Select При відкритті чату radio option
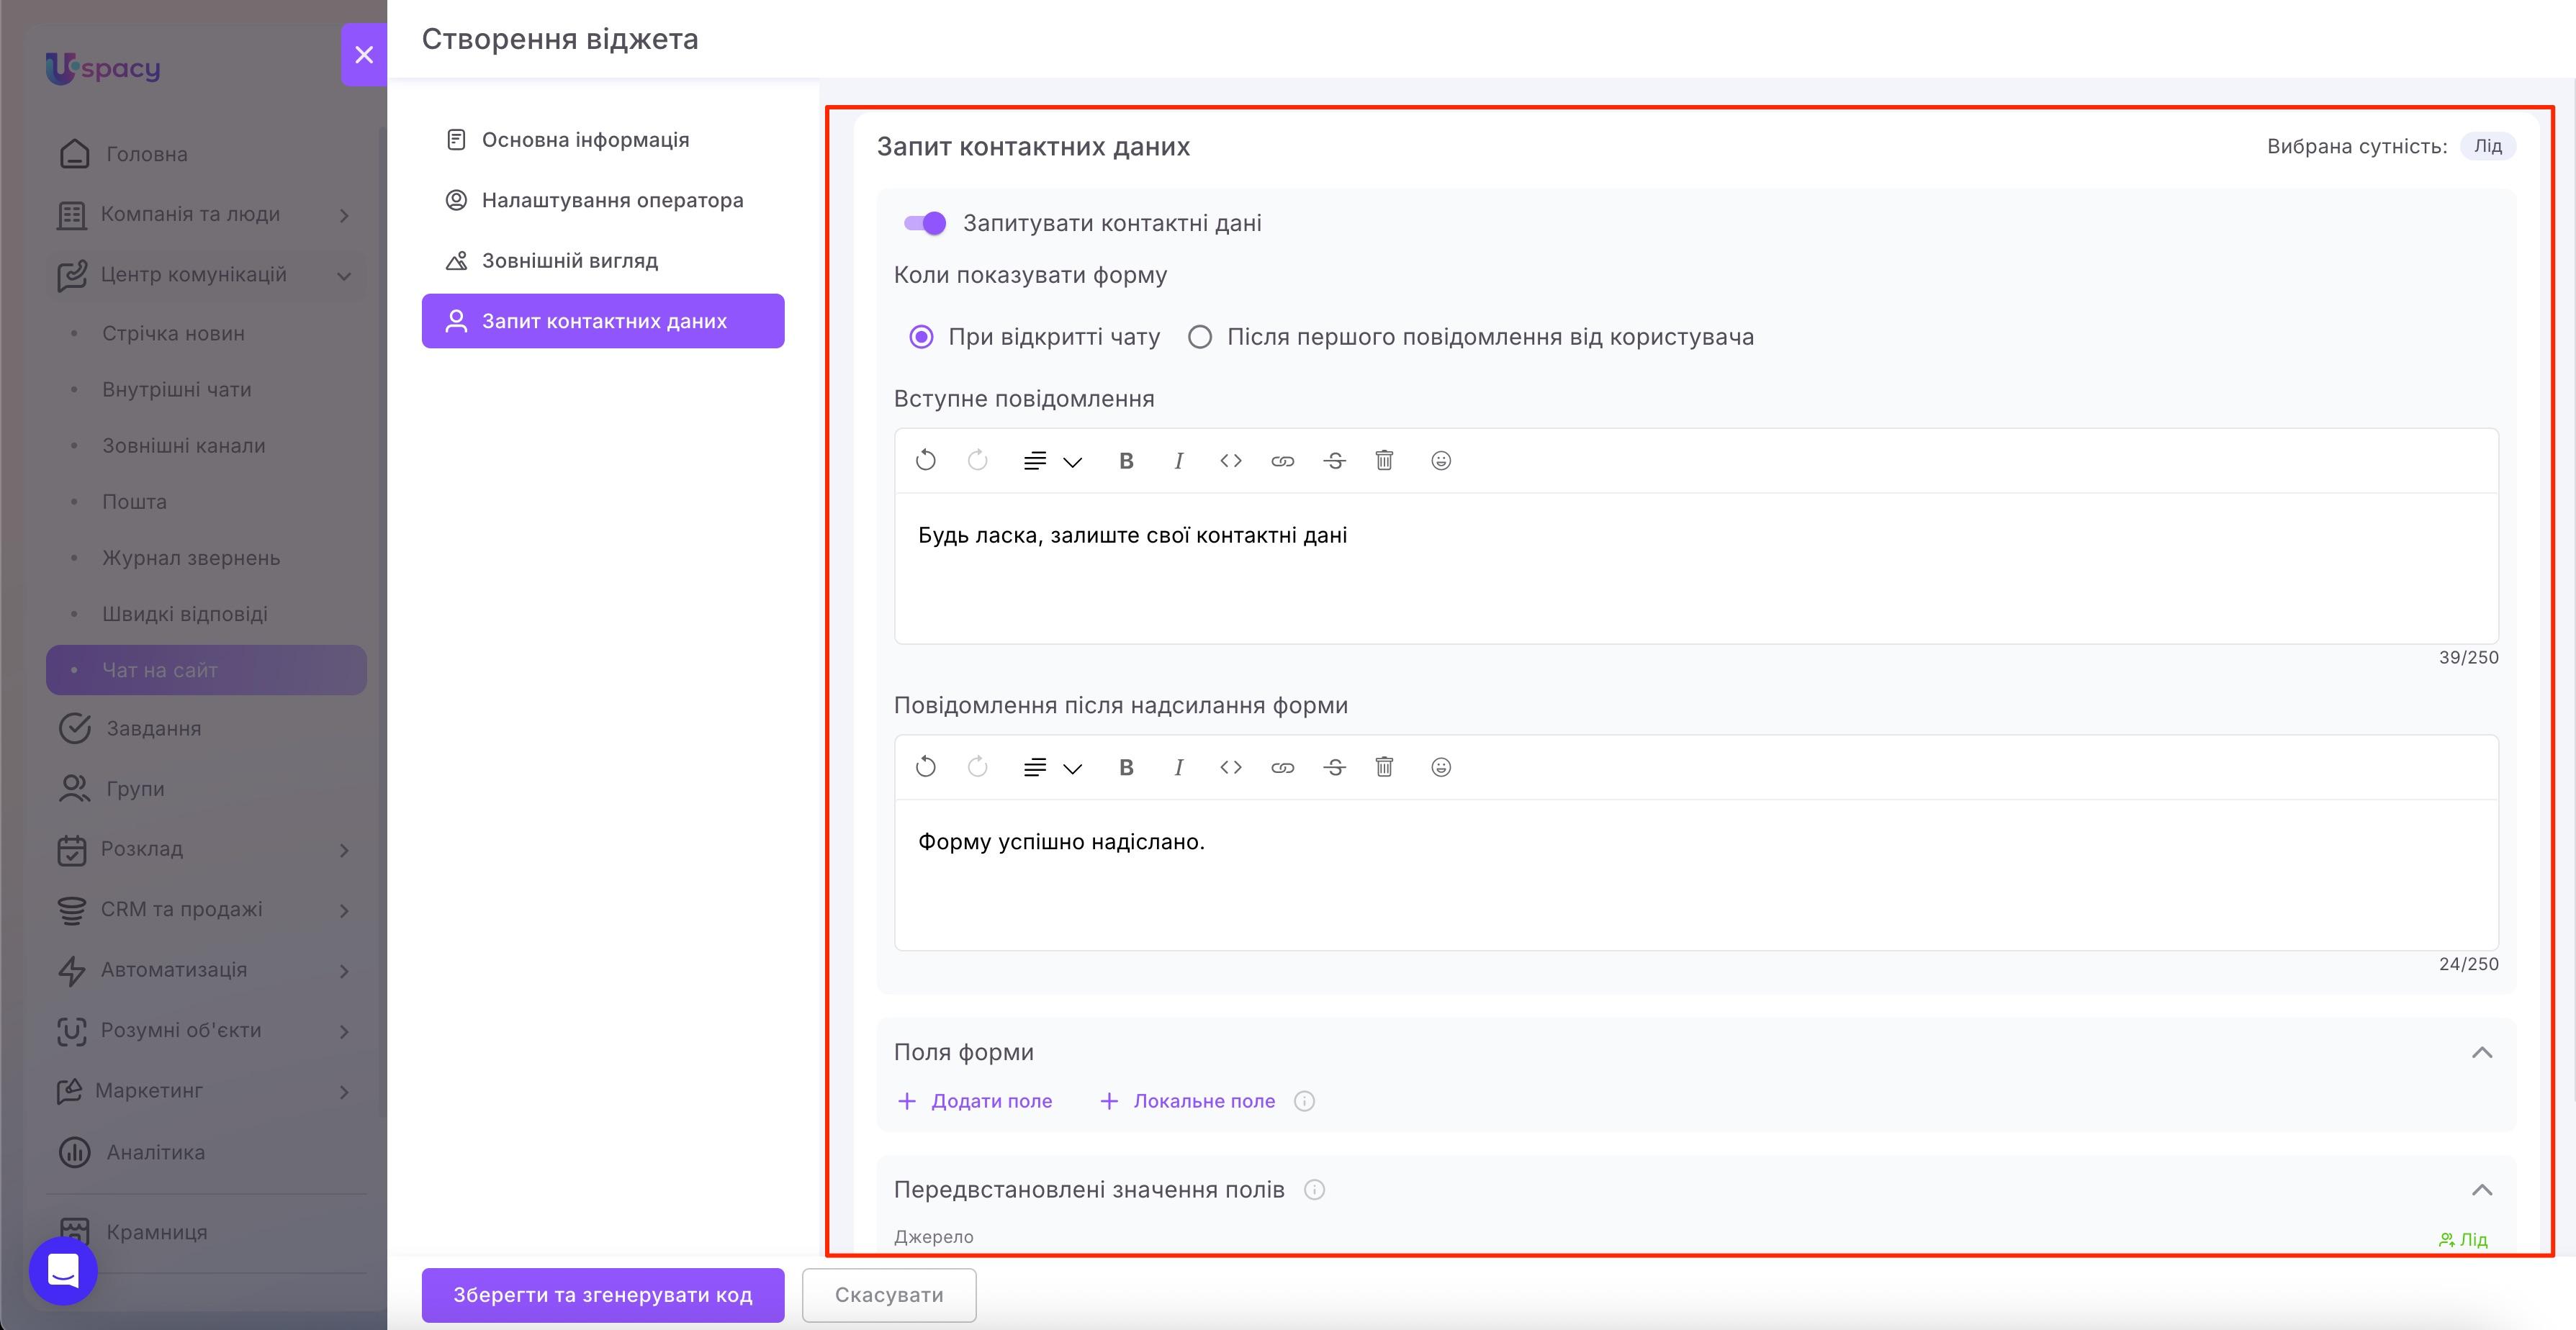Screen dimensions: 2576x1330 click(921, 337)
